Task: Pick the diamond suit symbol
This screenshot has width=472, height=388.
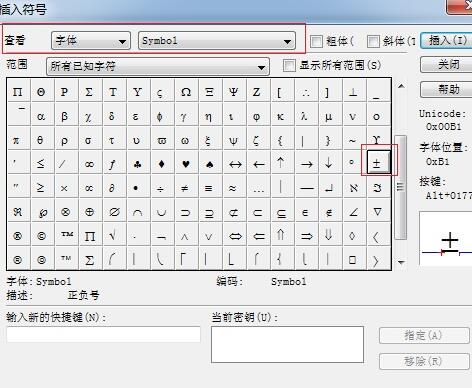Action: [161, 163]
